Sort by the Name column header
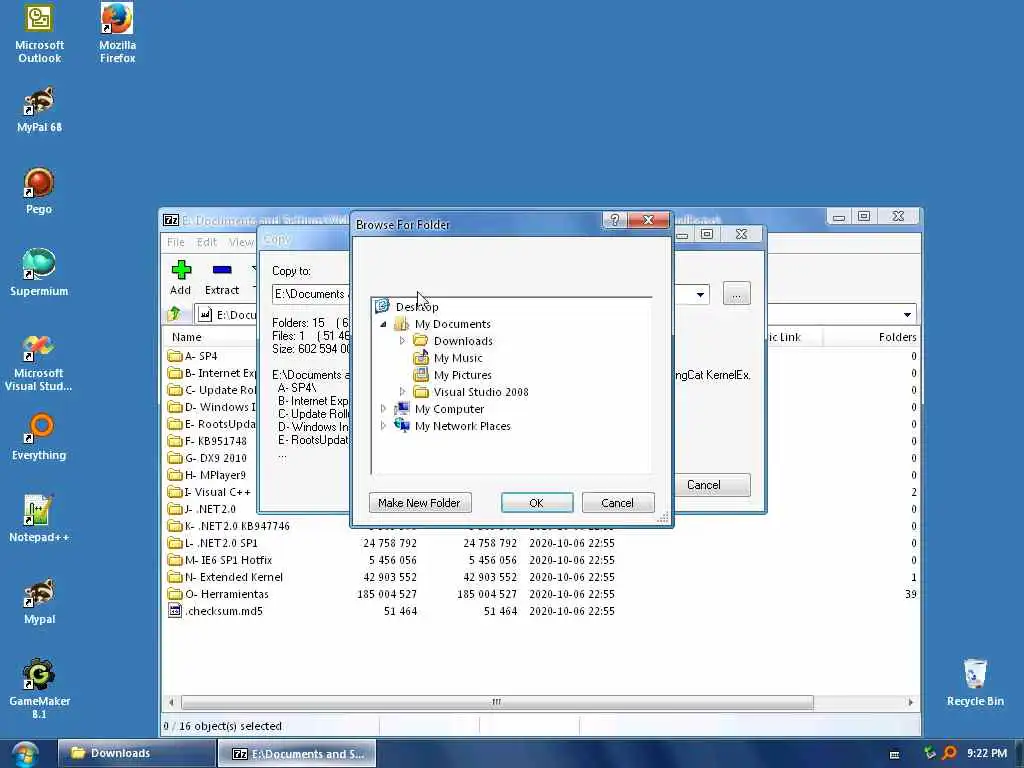 (187, 337)
